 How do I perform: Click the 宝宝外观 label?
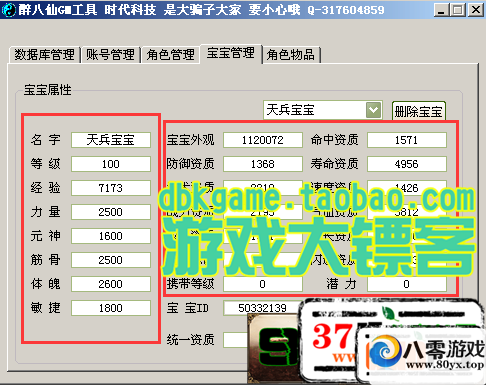(x=191, y=140)
